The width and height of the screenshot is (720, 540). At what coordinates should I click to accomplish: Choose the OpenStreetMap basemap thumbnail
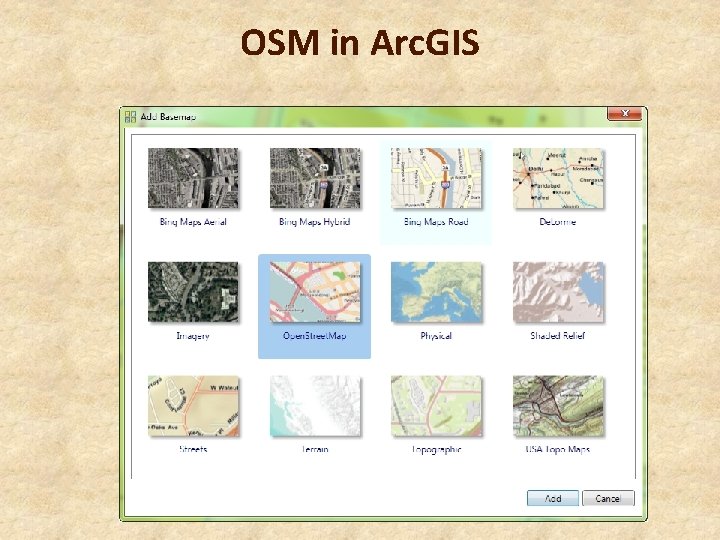coord(315,292)
